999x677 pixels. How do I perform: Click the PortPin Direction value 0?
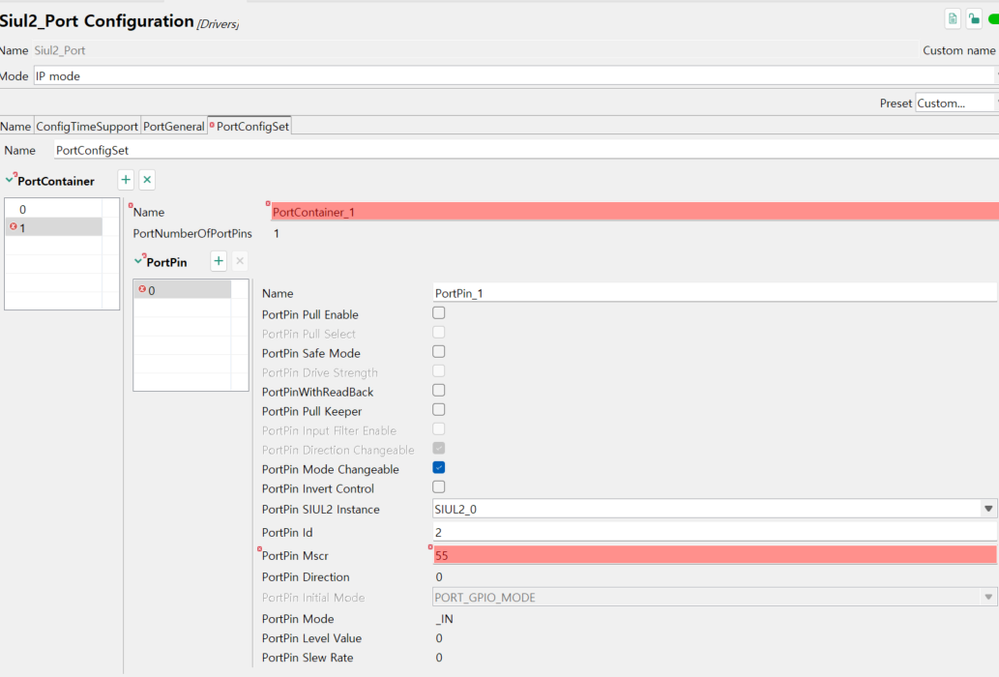click(439, 577)
